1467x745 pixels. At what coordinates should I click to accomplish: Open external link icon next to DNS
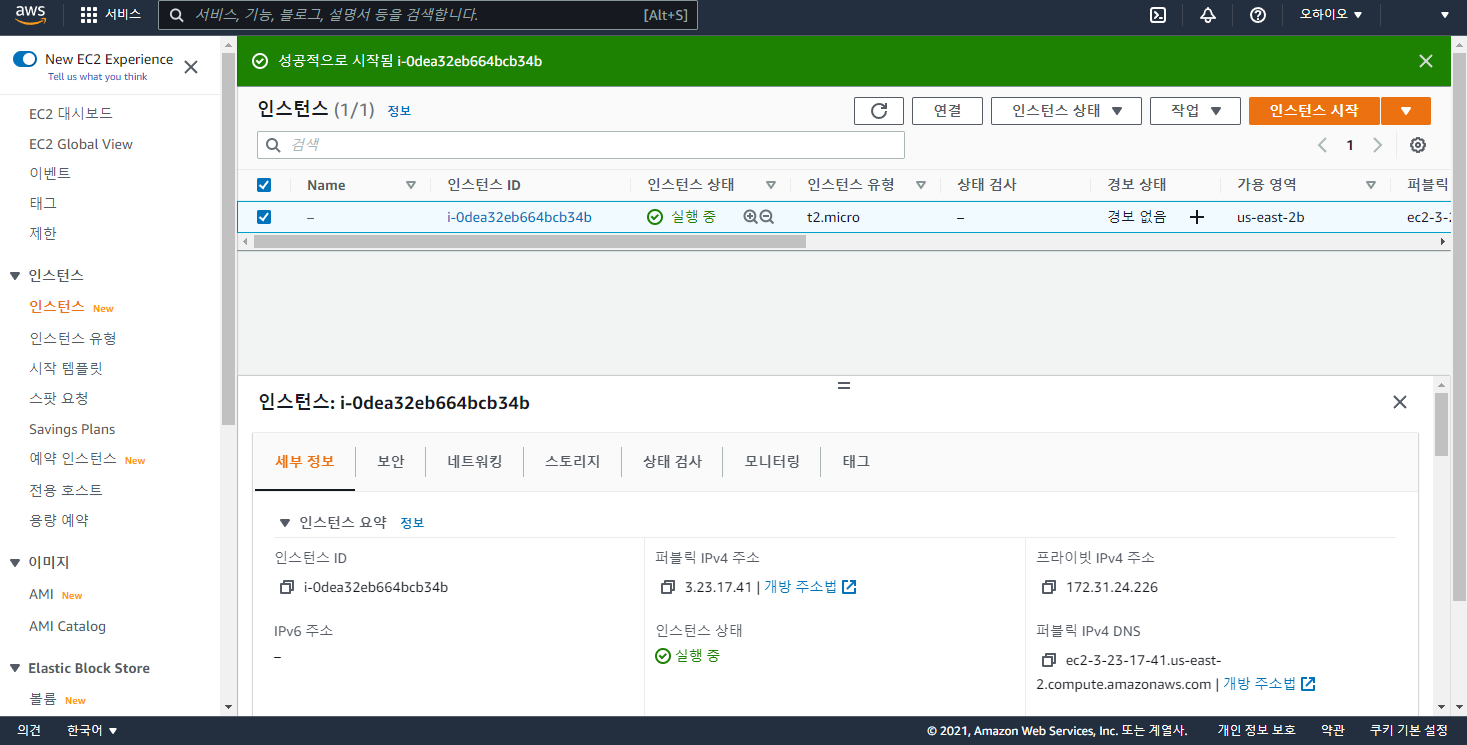tap(1308, 684)
